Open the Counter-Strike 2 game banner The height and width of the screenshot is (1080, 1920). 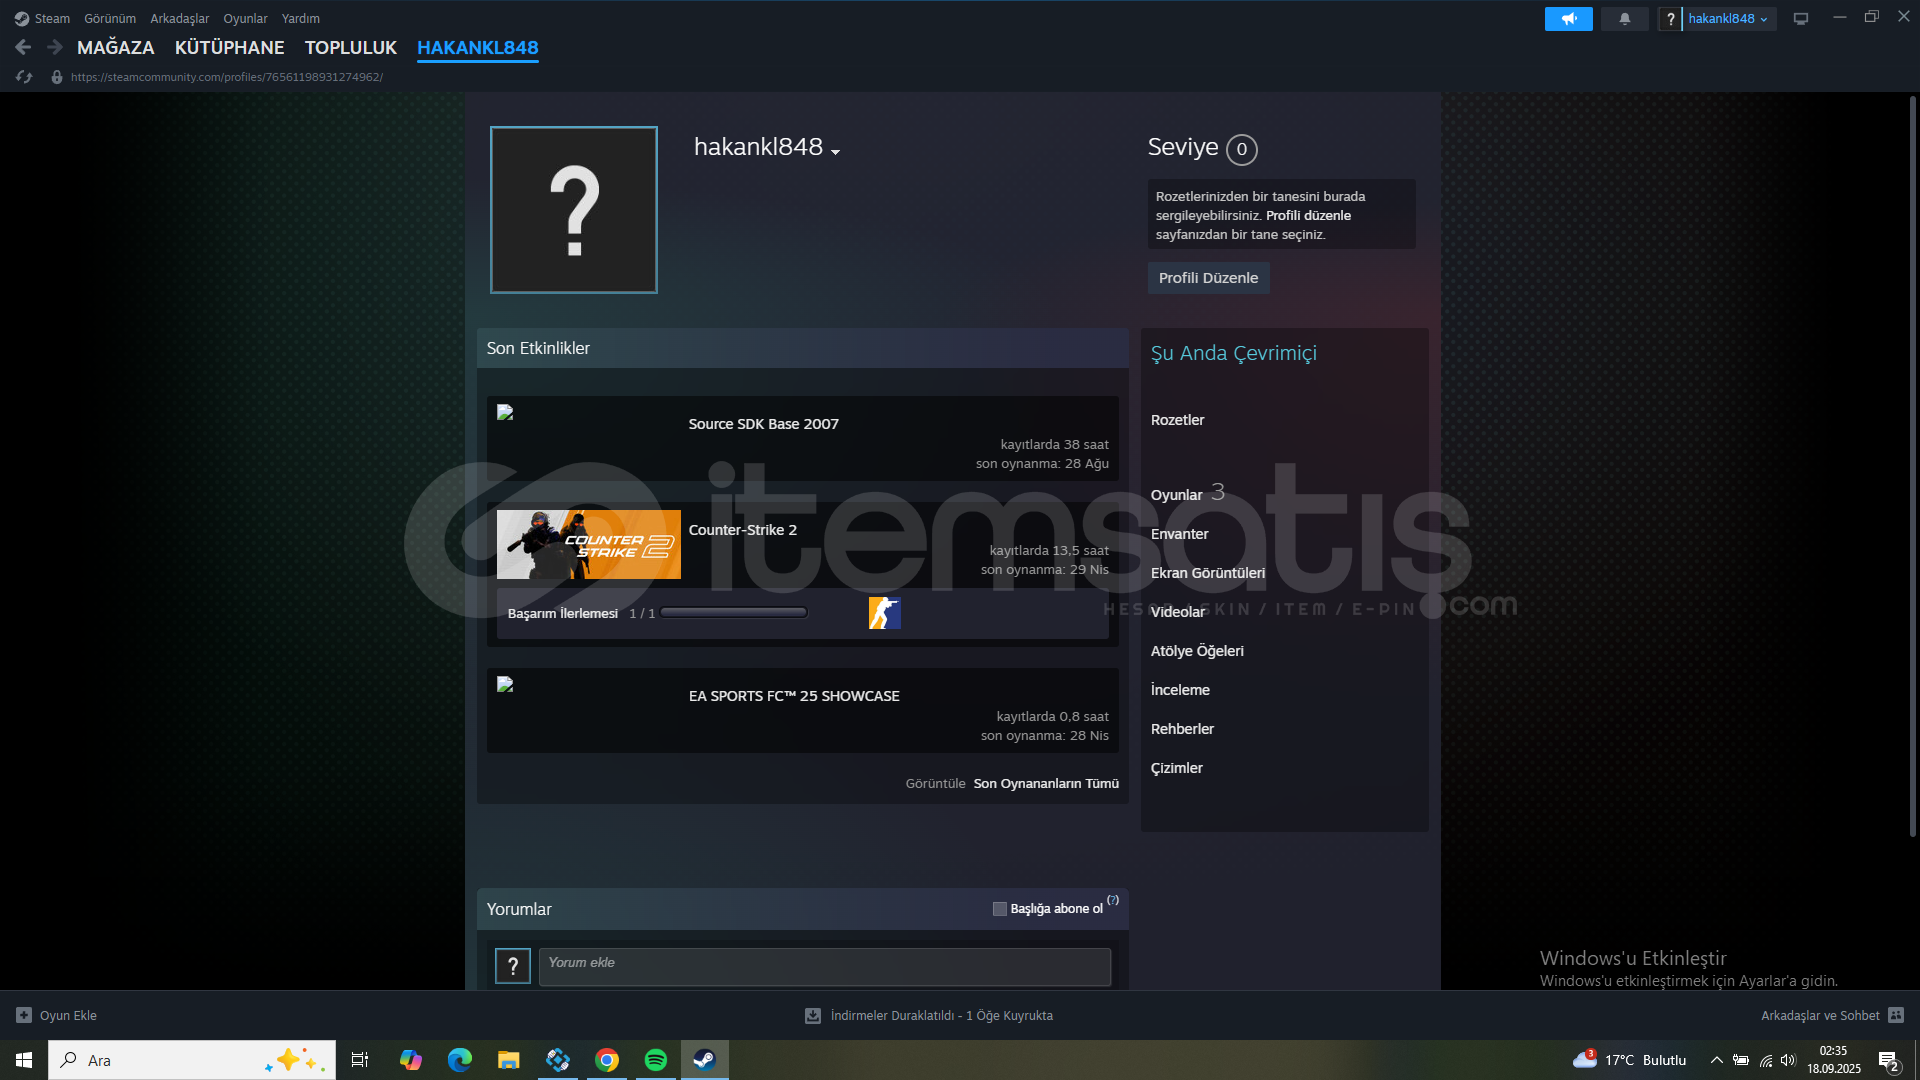click(589, 545)
